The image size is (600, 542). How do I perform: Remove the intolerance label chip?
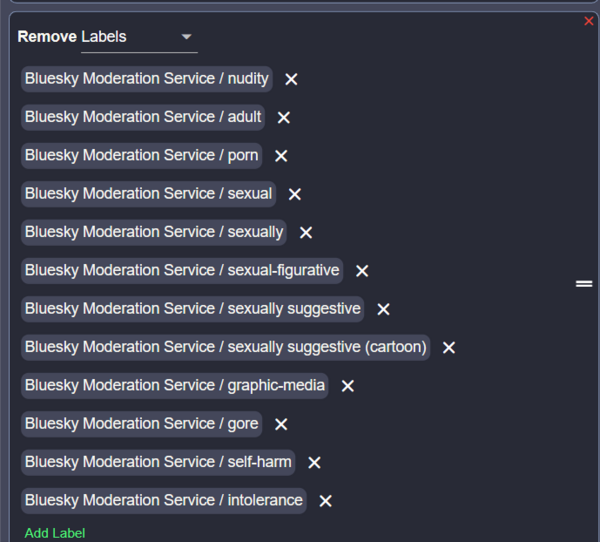(x=325, y=500)
